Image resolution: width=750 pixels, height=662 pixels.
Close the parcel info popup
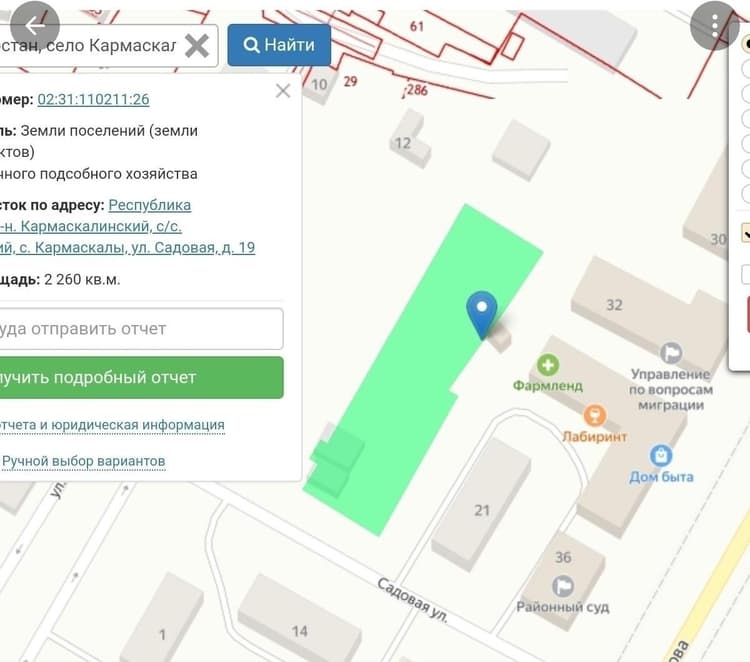[283, 90]
